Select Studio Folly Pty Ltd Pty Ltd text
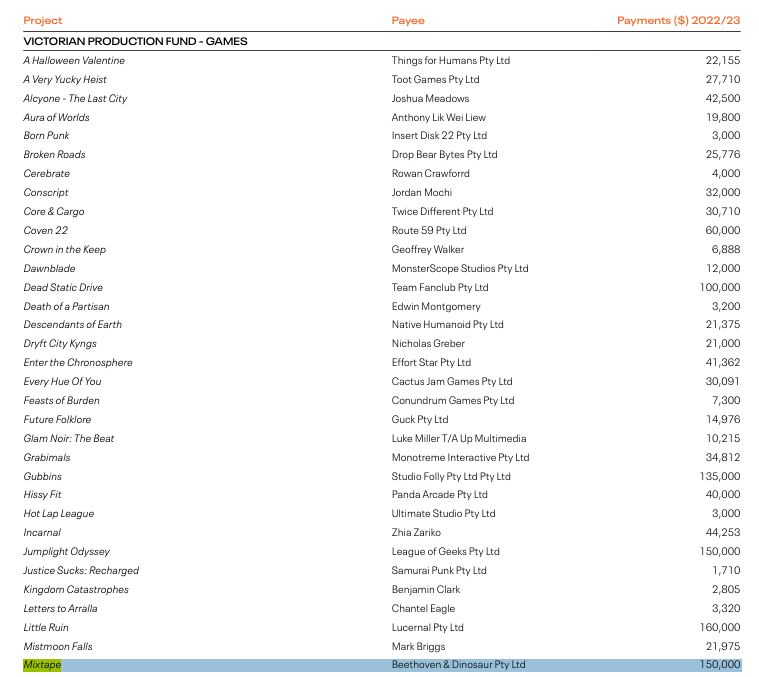Image resolution: width=759 pixels, height=677 pixels. click(451, 477)
